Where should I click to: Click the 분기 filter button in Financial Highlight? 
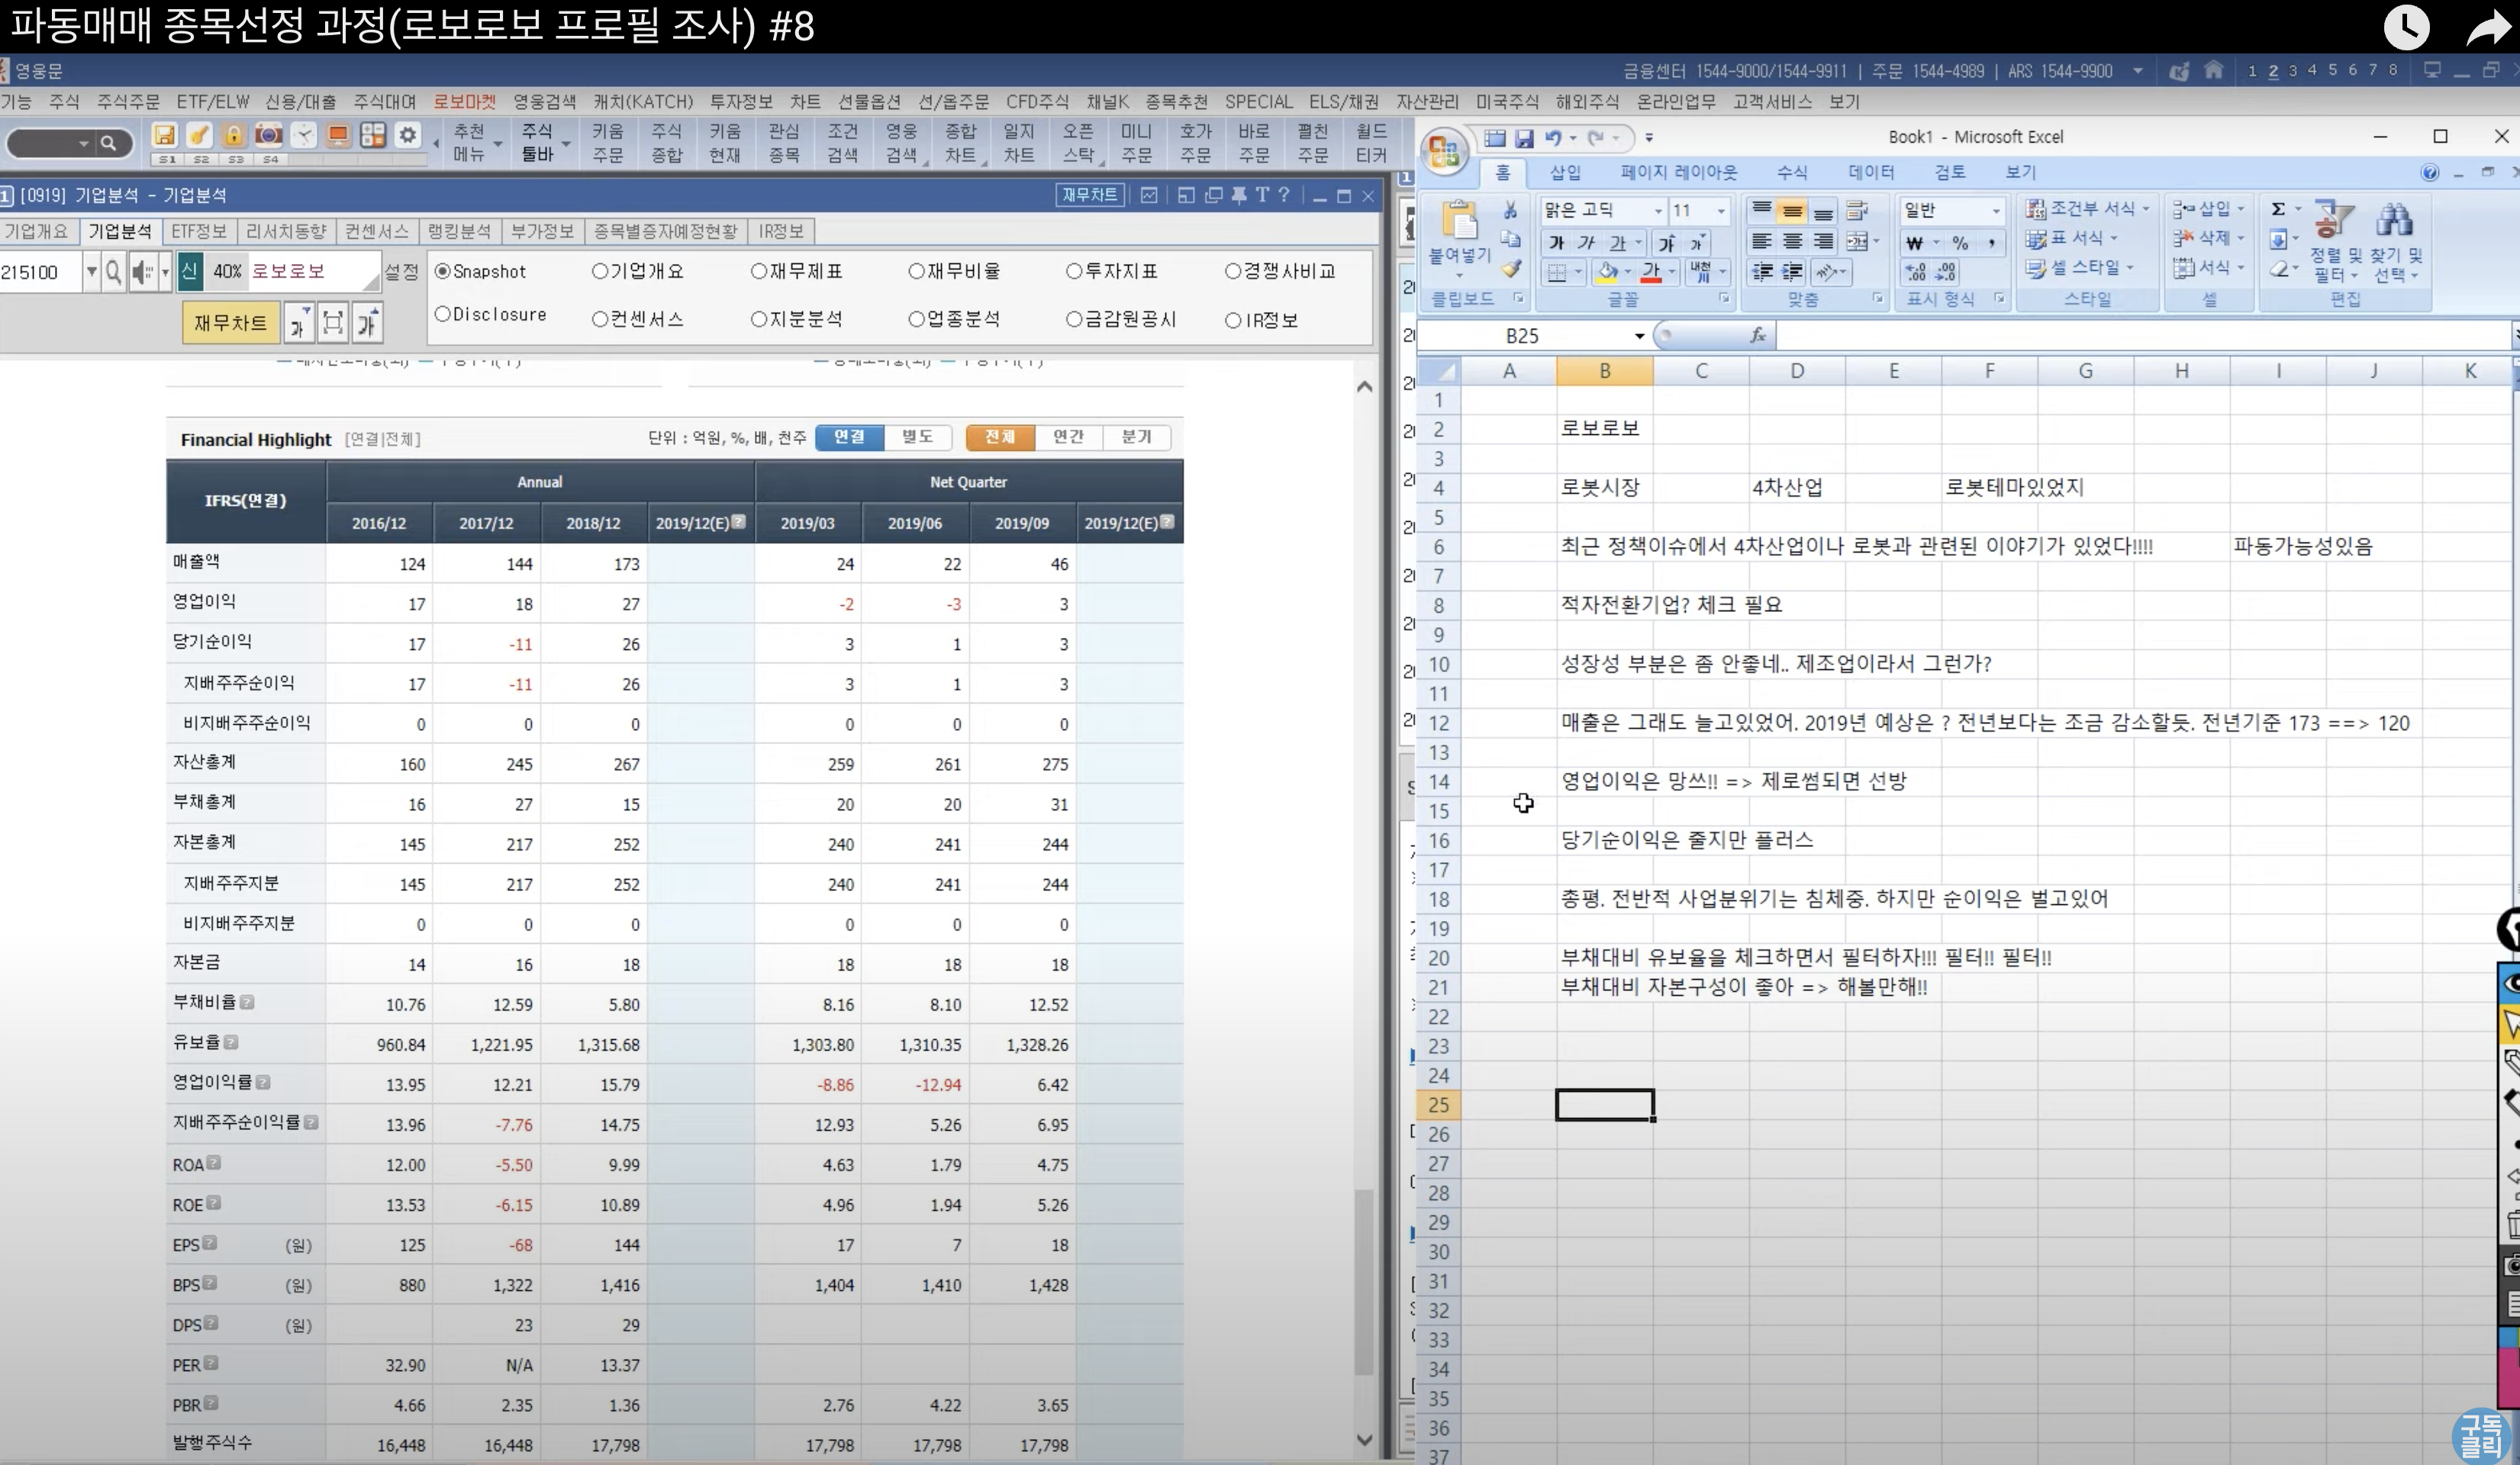click(x=1136, y=437)
